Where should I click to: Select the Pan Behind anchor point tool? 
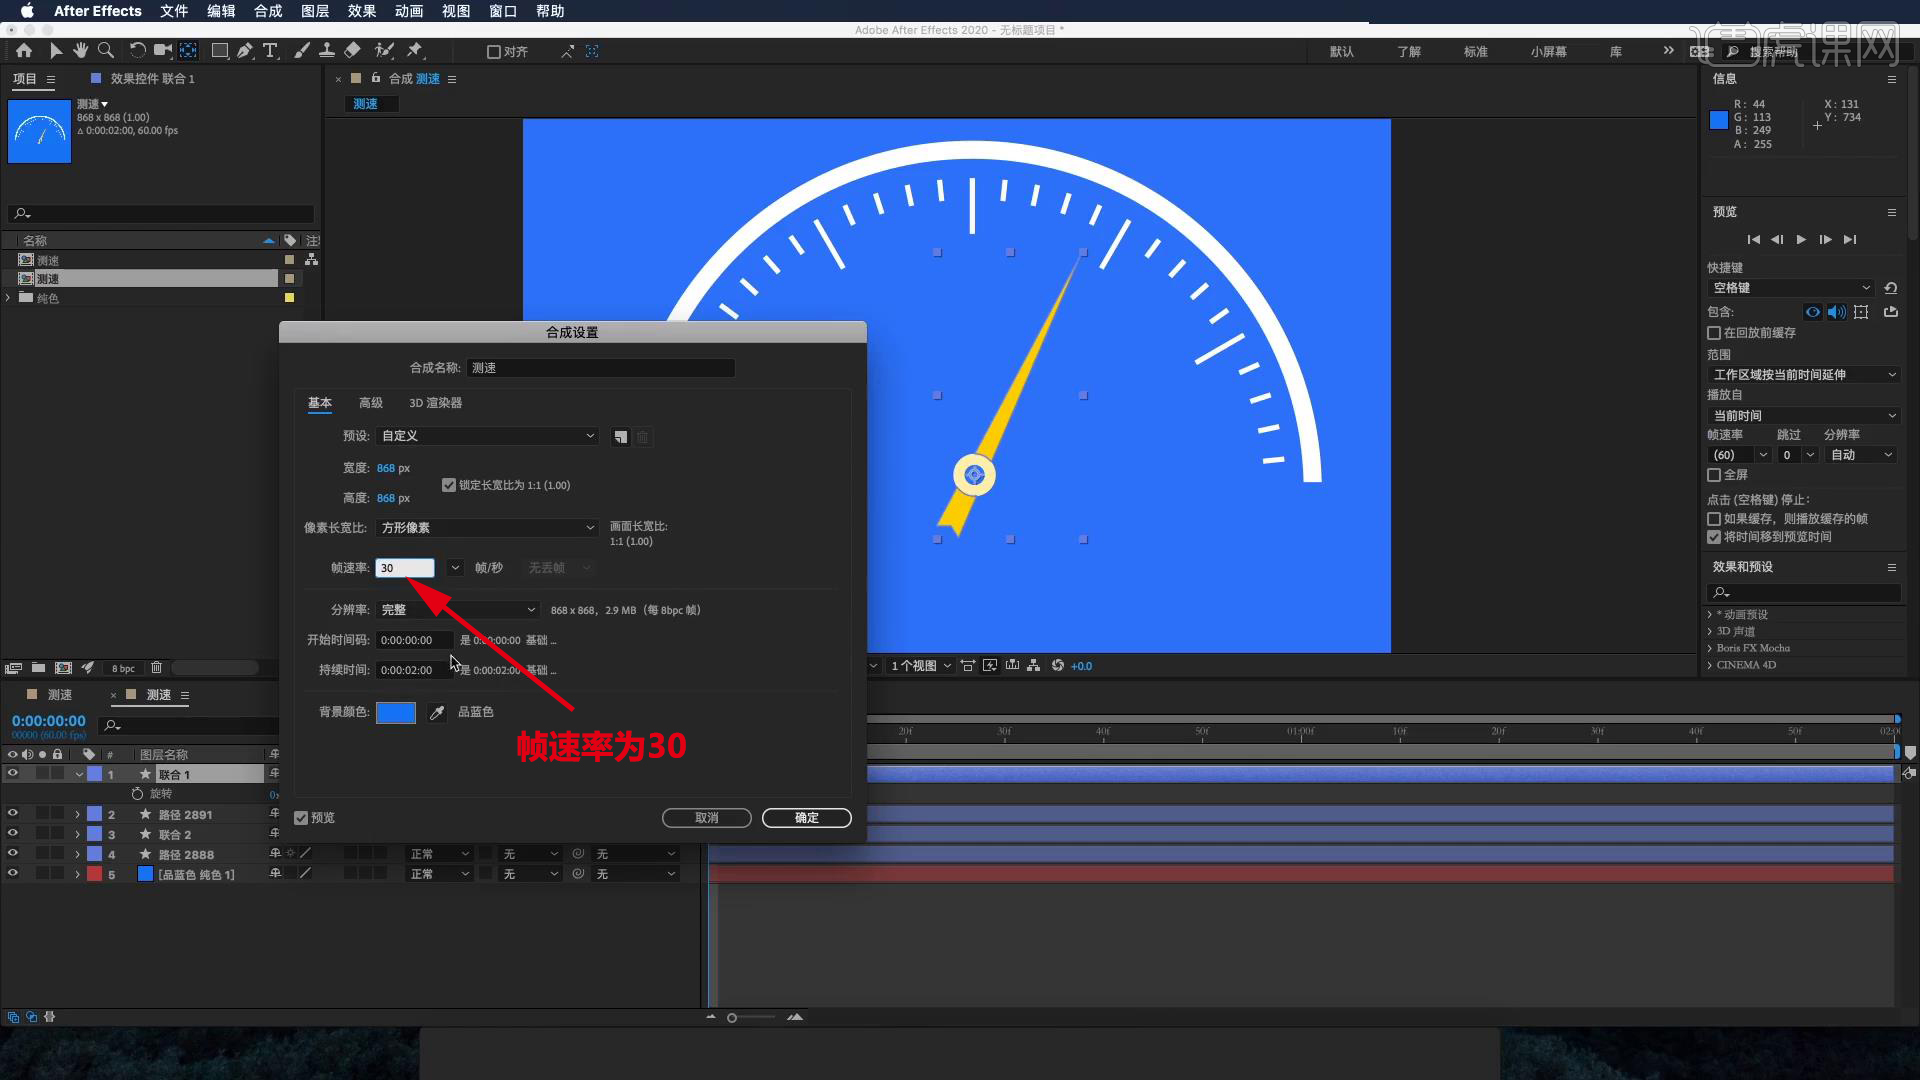coord(188,51)
